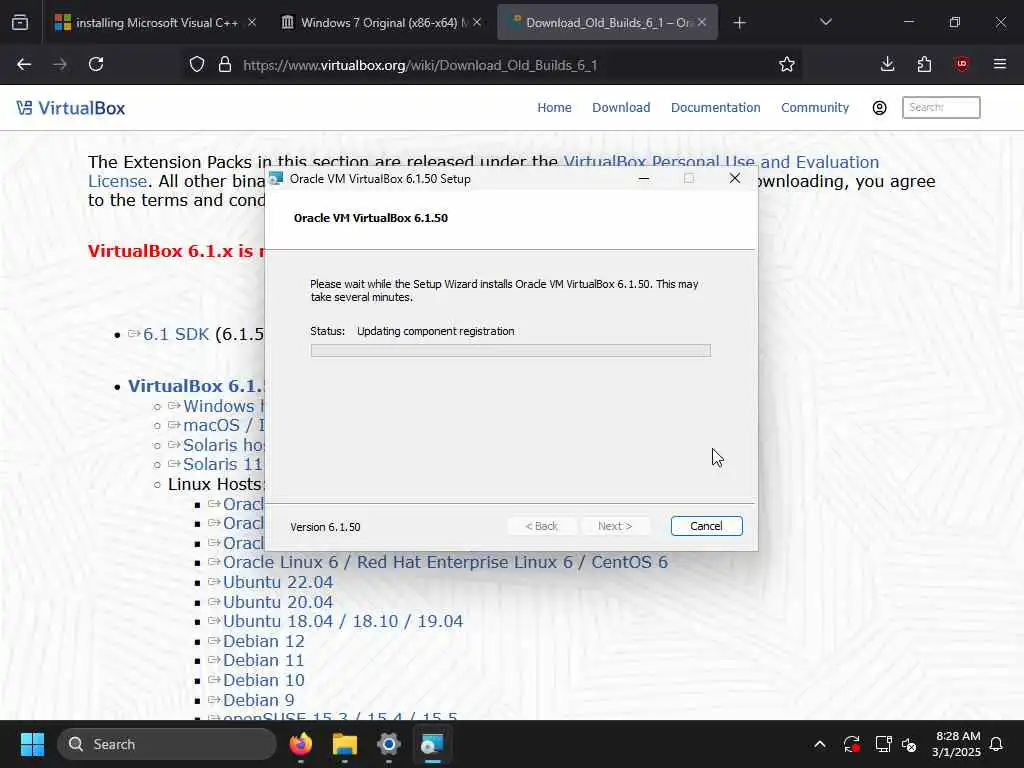Viewport: 1024px width, 768px height.
Task: Open the macOS hosts link
Action: pos(223,425)
